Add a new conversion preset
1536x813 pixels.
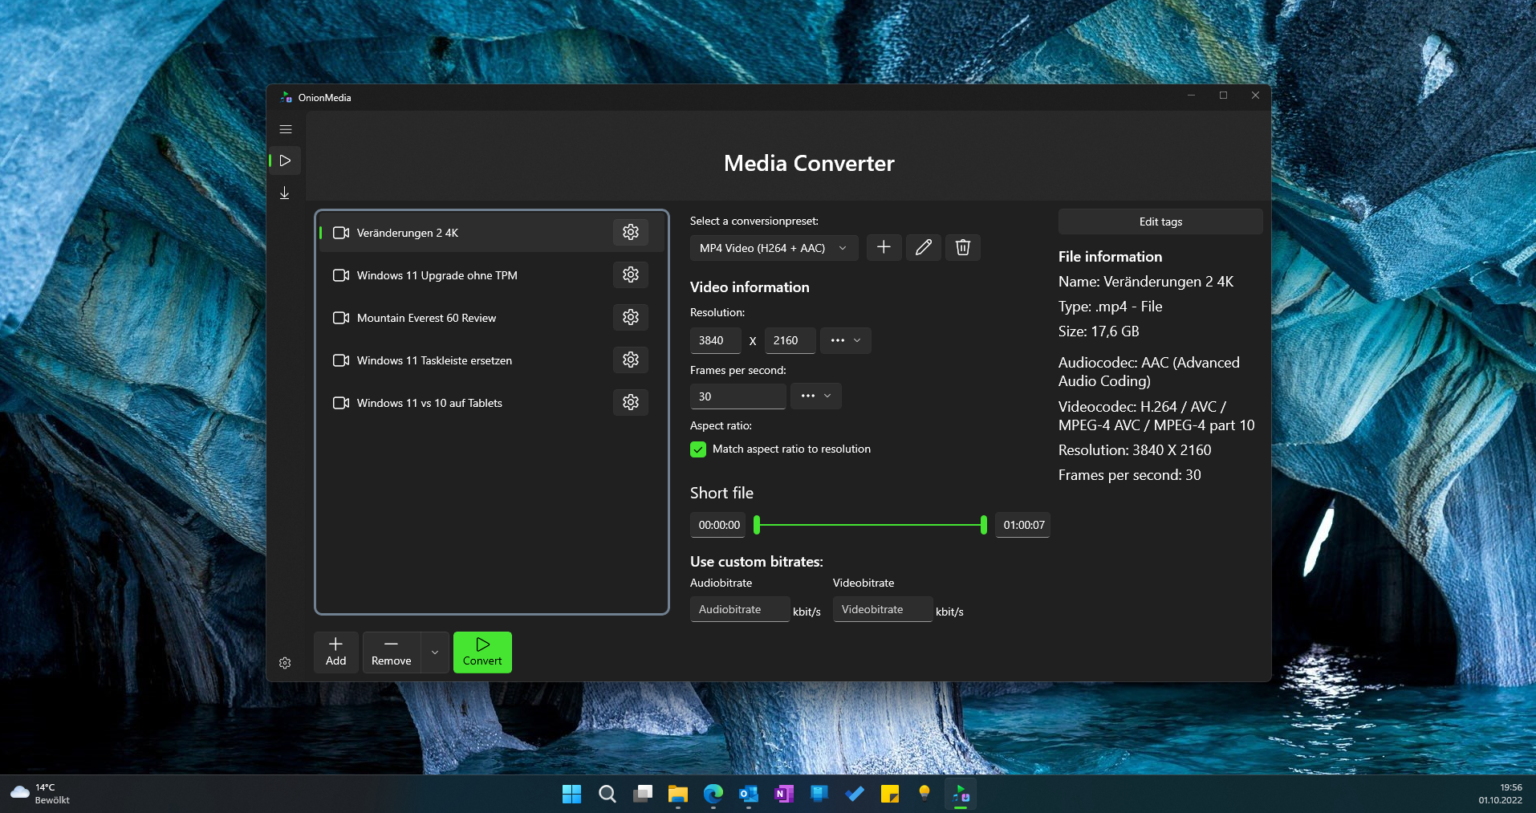click(x=884, y=247)
